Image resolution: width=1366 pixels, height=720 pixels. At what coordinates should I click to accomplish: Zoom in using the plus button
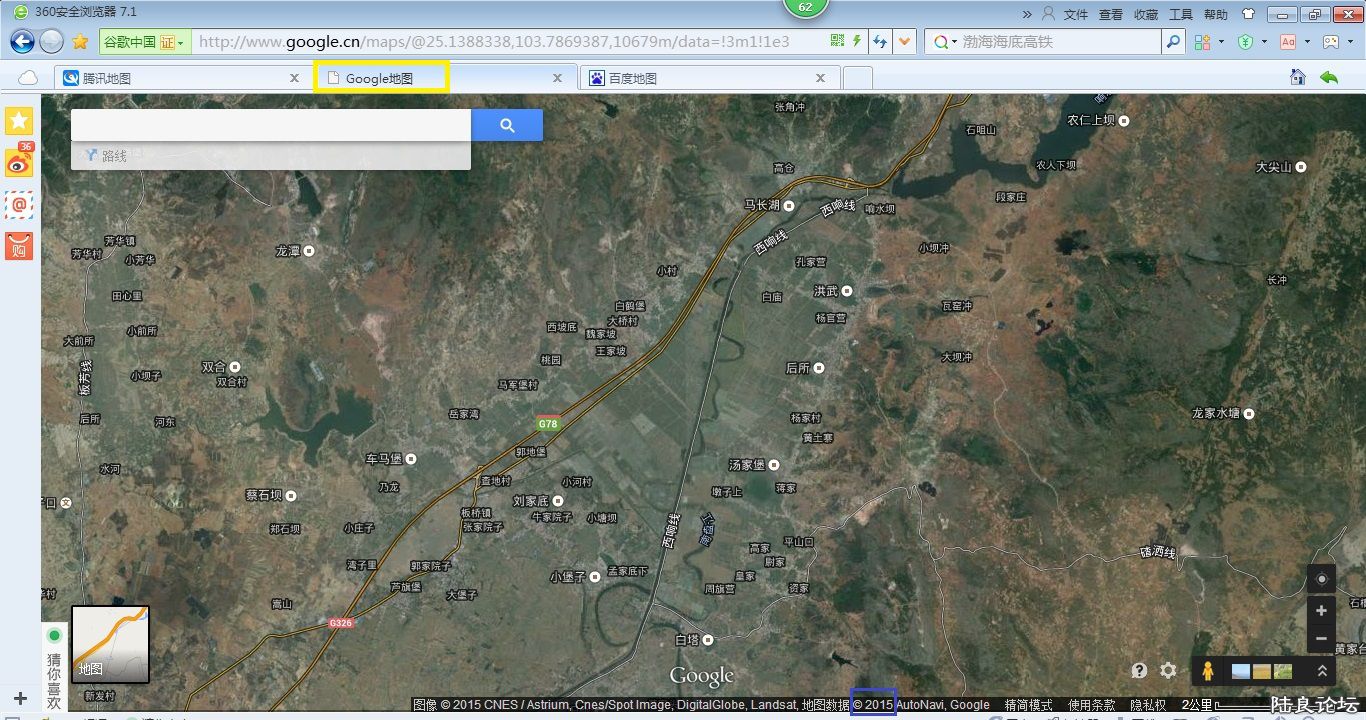point(1321,610)
